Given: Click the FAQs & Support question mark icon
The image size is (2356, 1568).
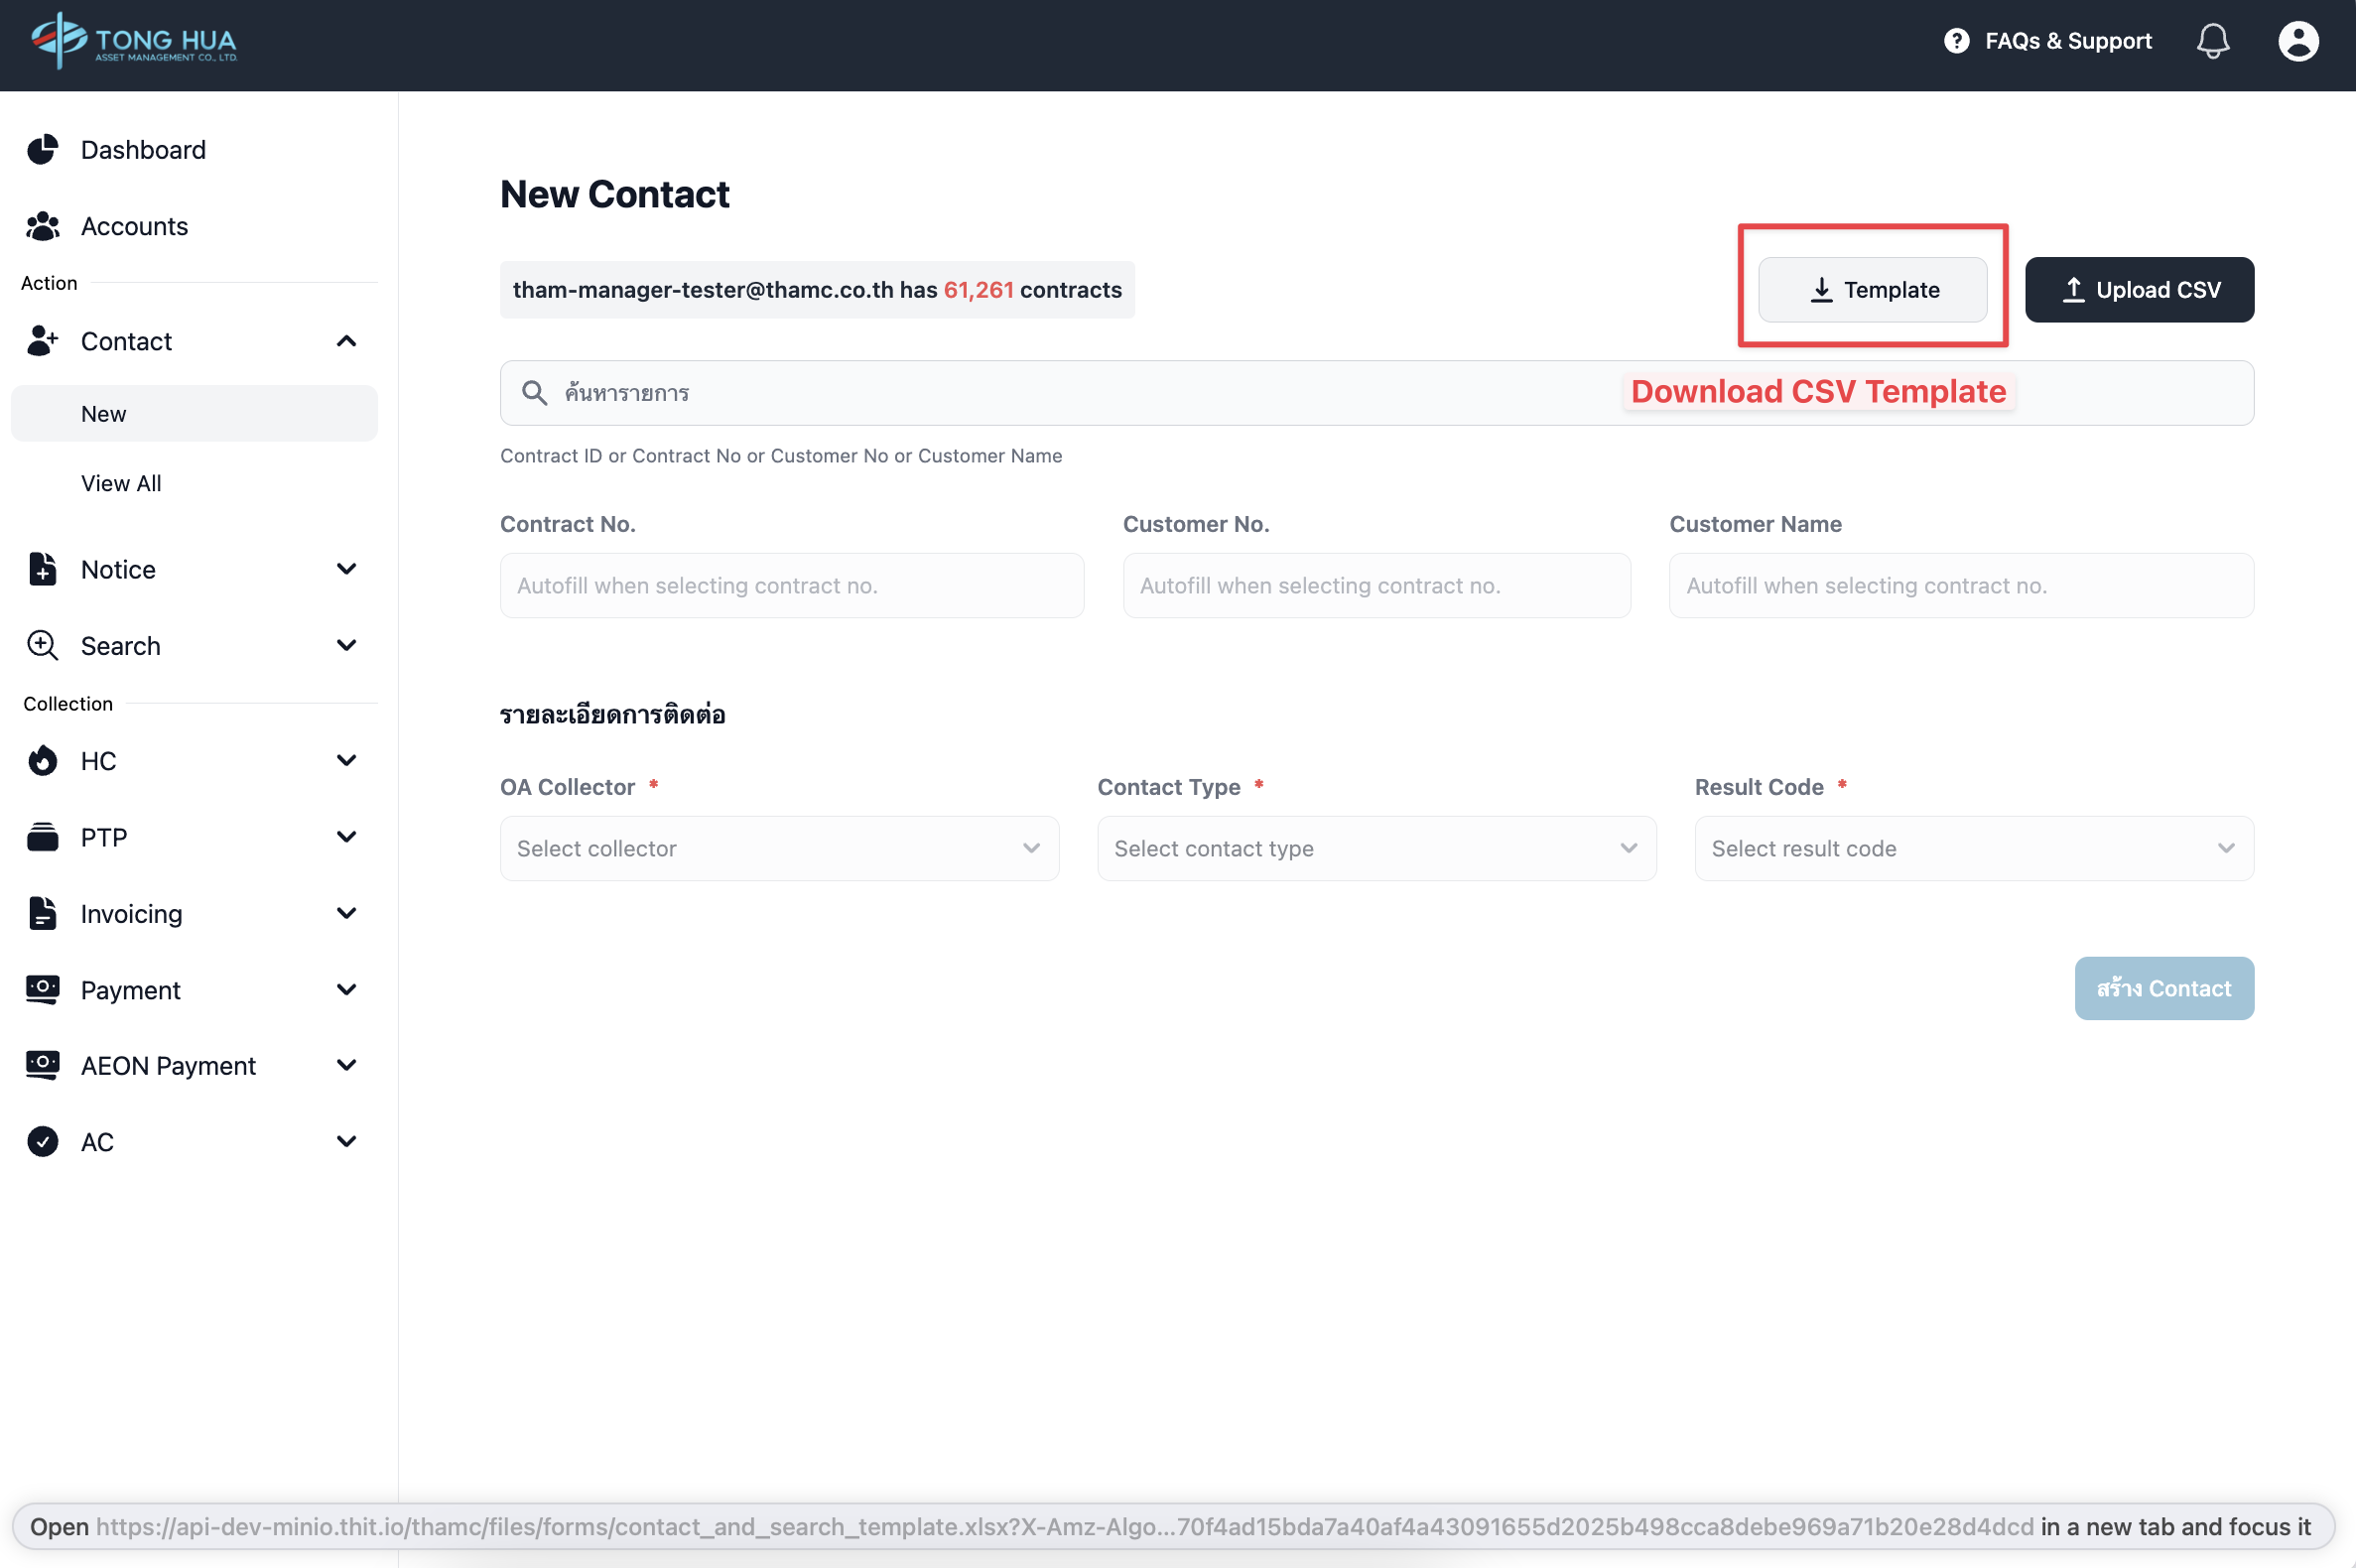Looking at the screenshot, I should point(1956,41).
